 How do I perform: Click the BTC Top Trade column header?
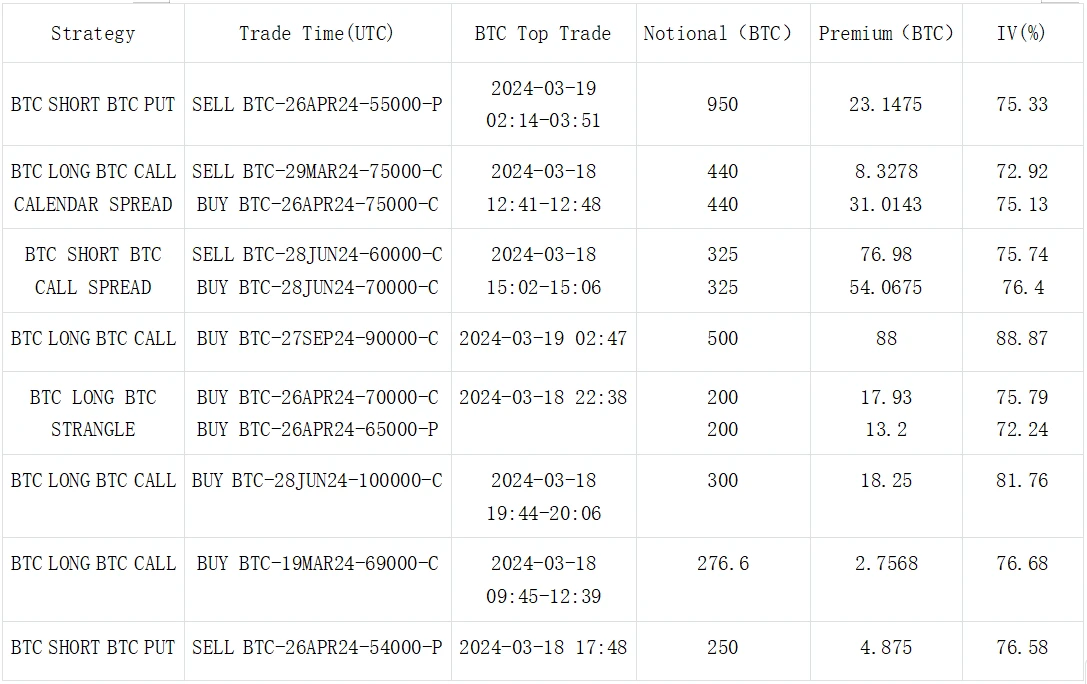(543, 34)
